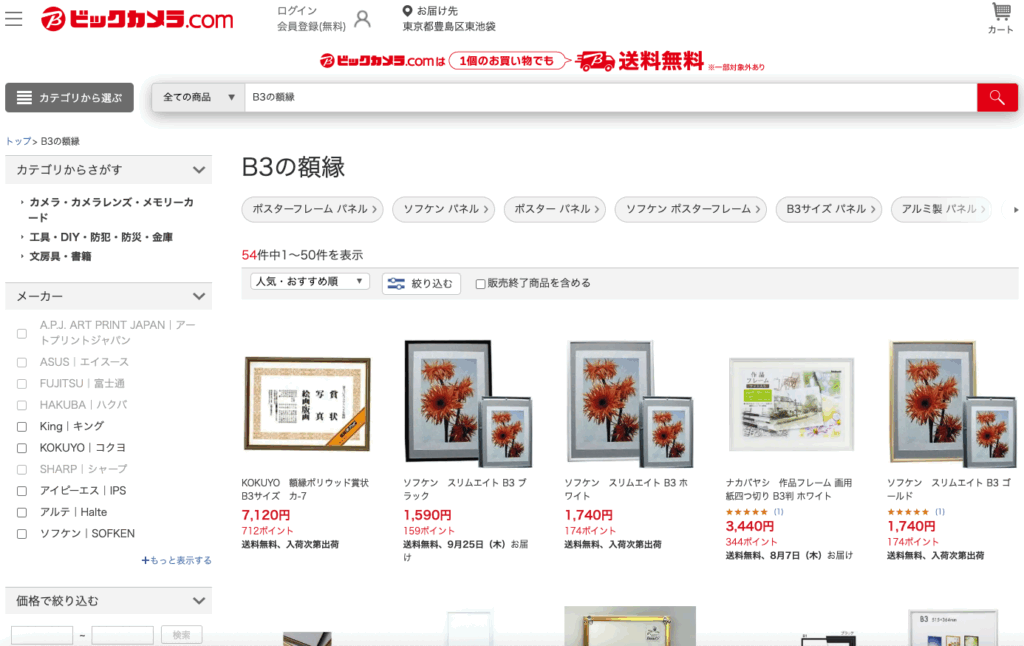Viewport: 1024px width, 646px height.
Task: Click the 絞り込む filter icon button
Action: click(421, 283)
